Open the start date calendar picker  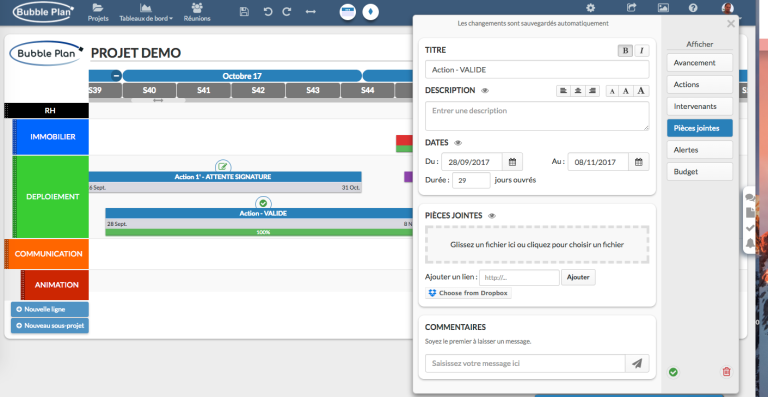point(512,162)
